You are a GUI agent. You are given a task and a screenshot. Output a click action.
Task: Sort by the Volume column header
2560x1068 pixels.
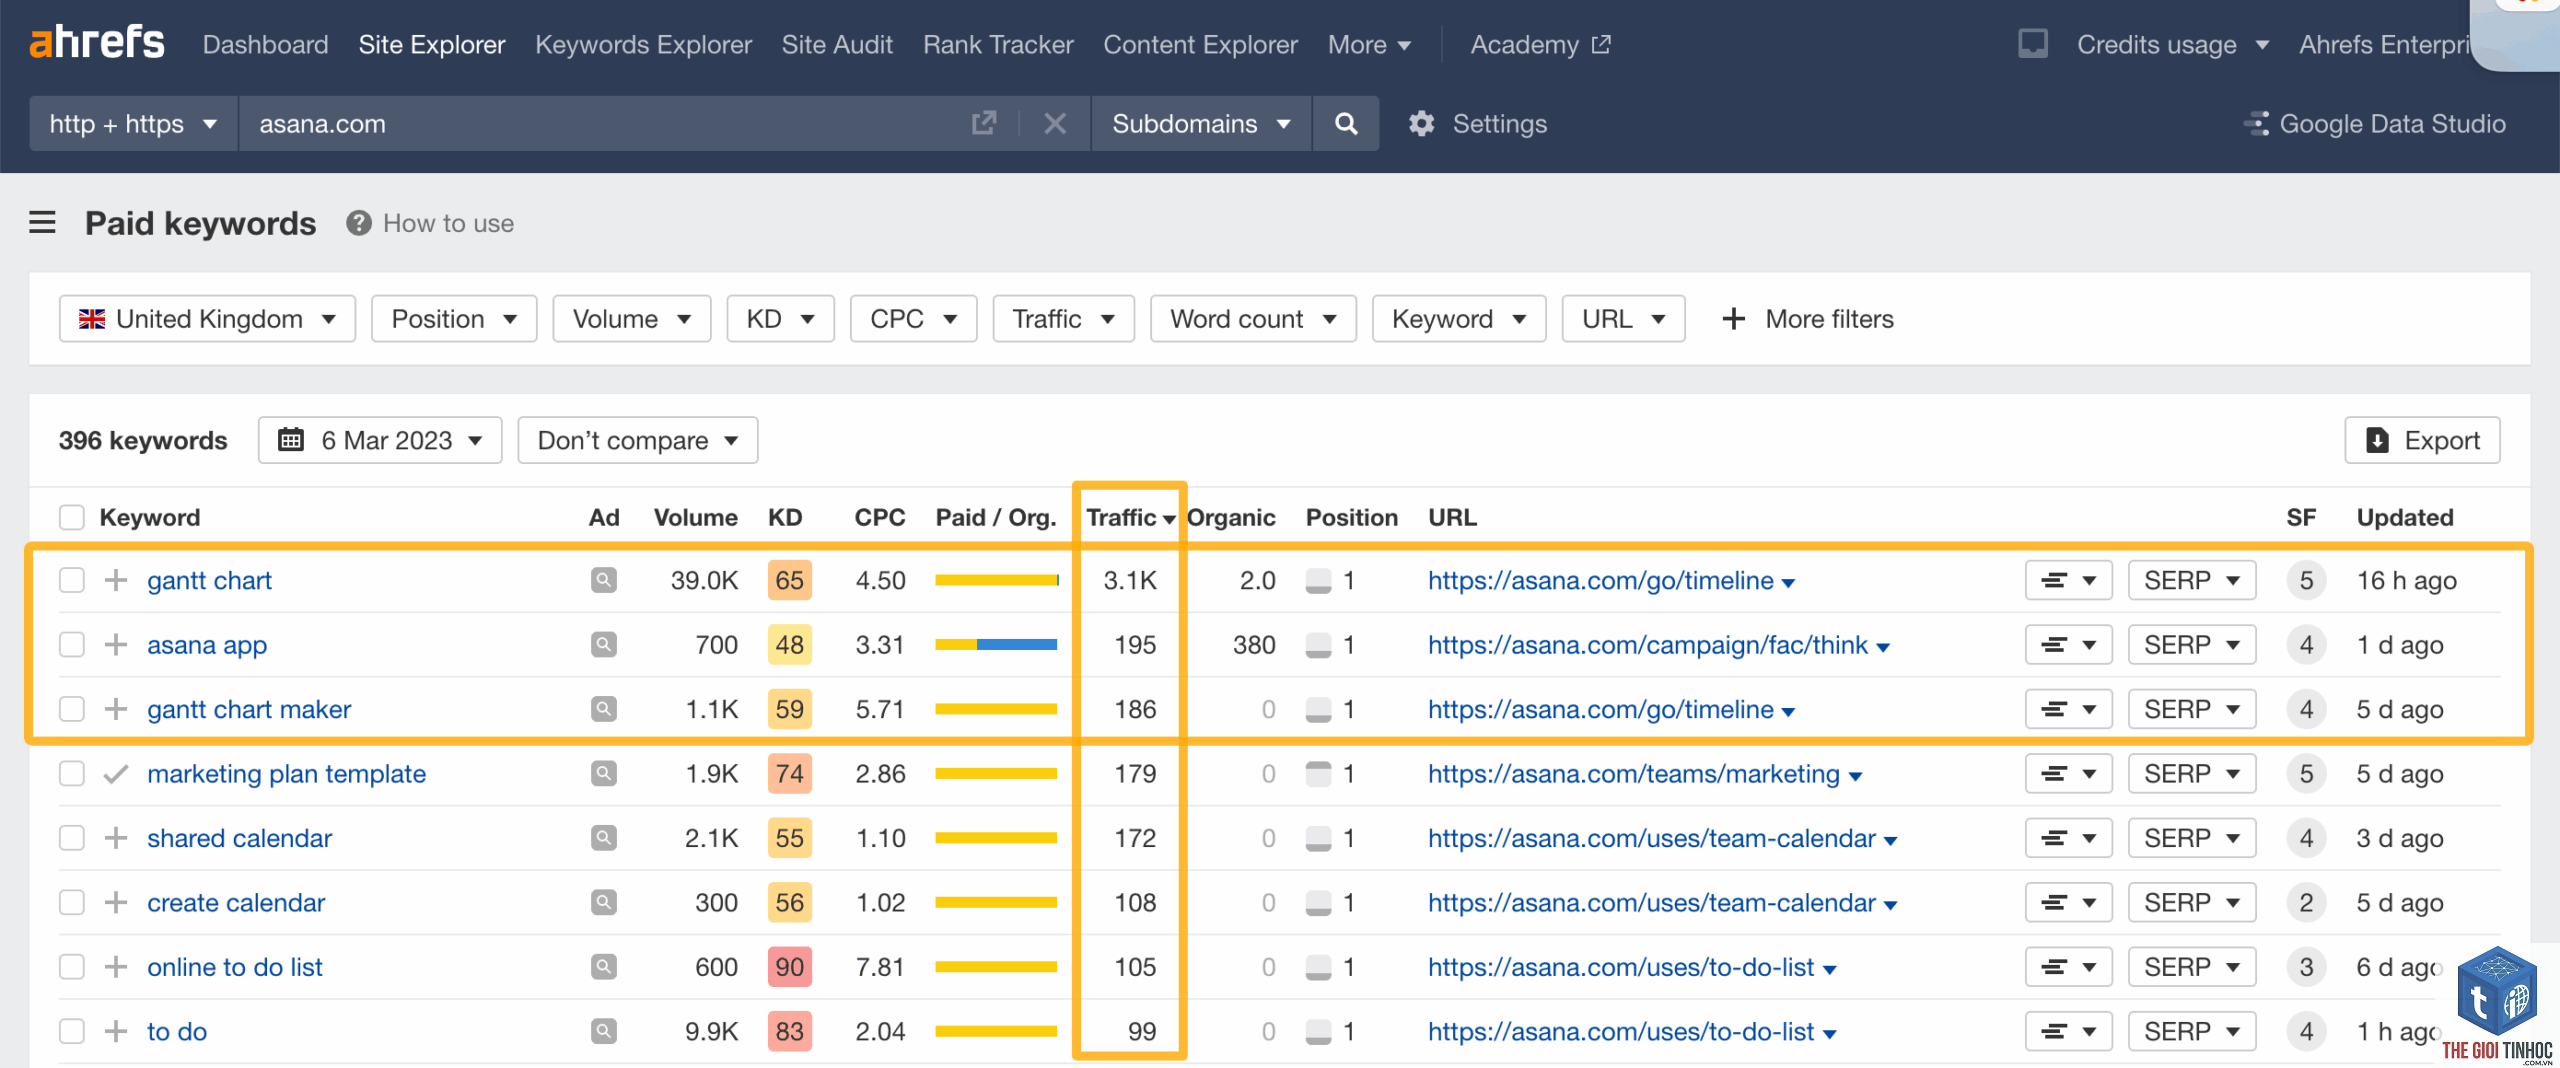click(x=695, y=517)
